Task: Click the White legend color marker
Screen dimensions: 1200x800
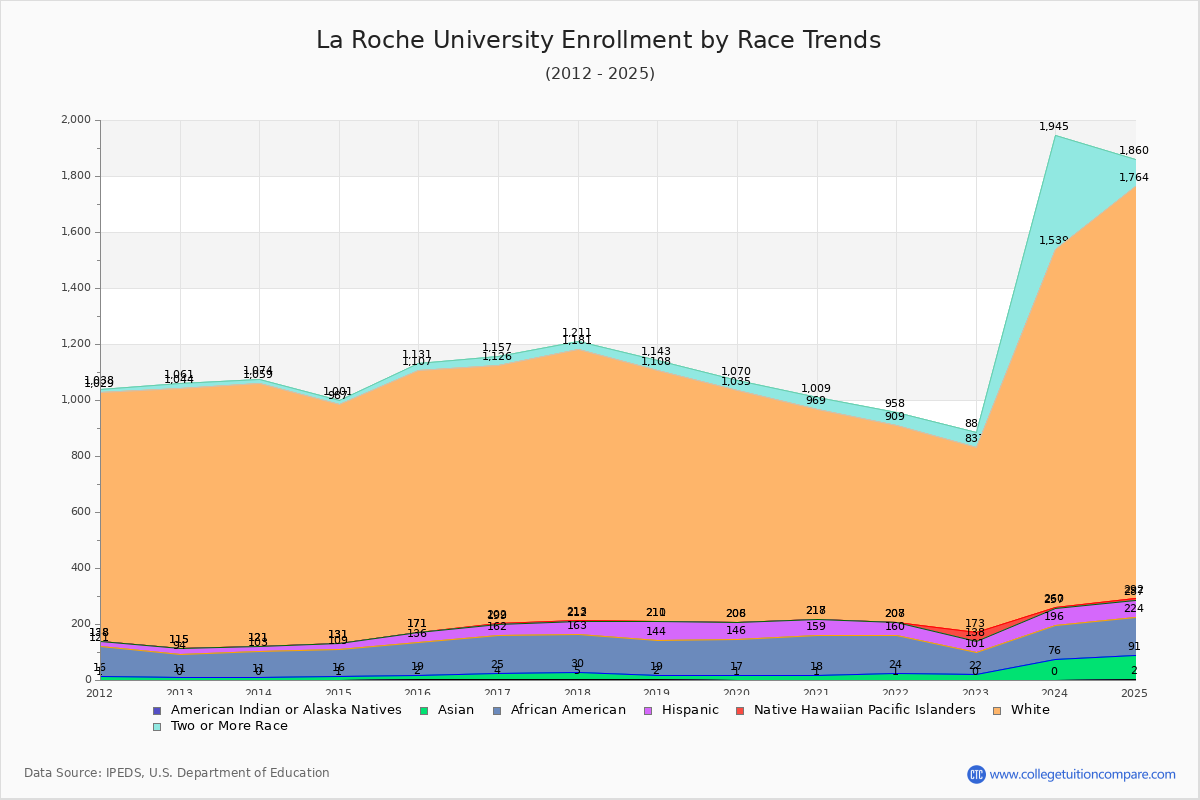Action: coord(997,710)
